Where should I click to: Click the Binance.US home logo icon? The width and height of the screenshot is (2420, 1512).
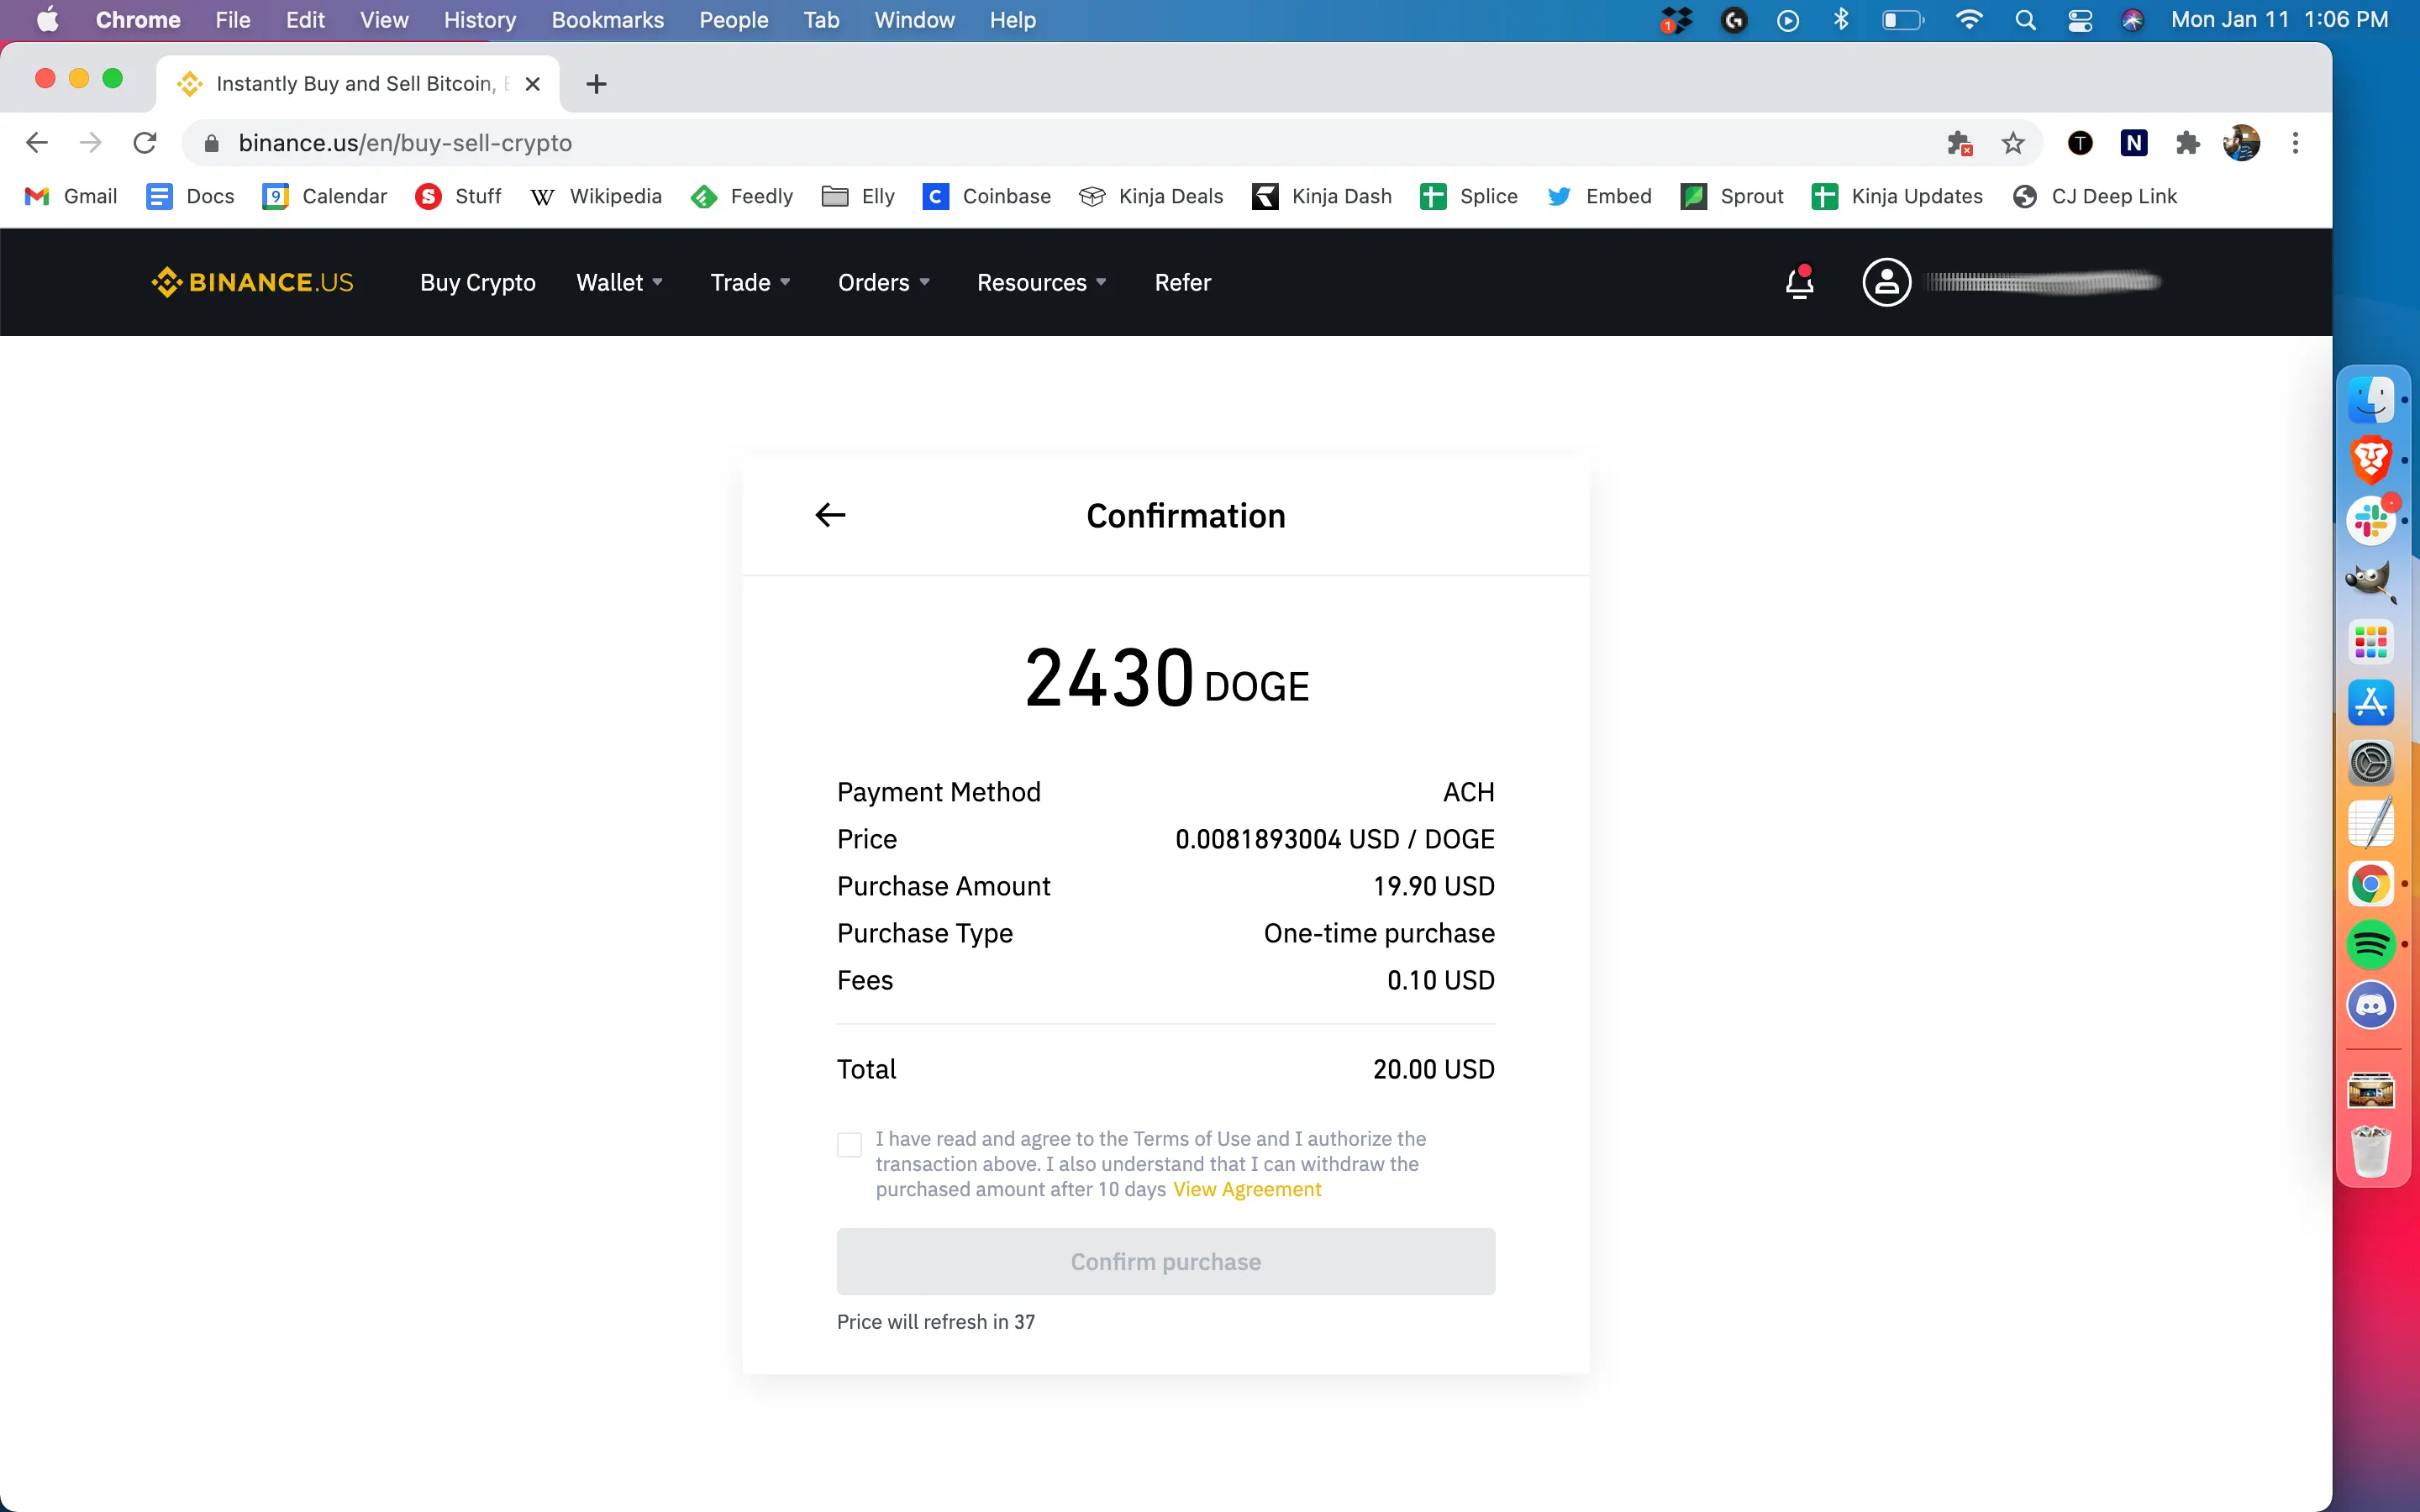pyautogui.click(x=251, y=281)
